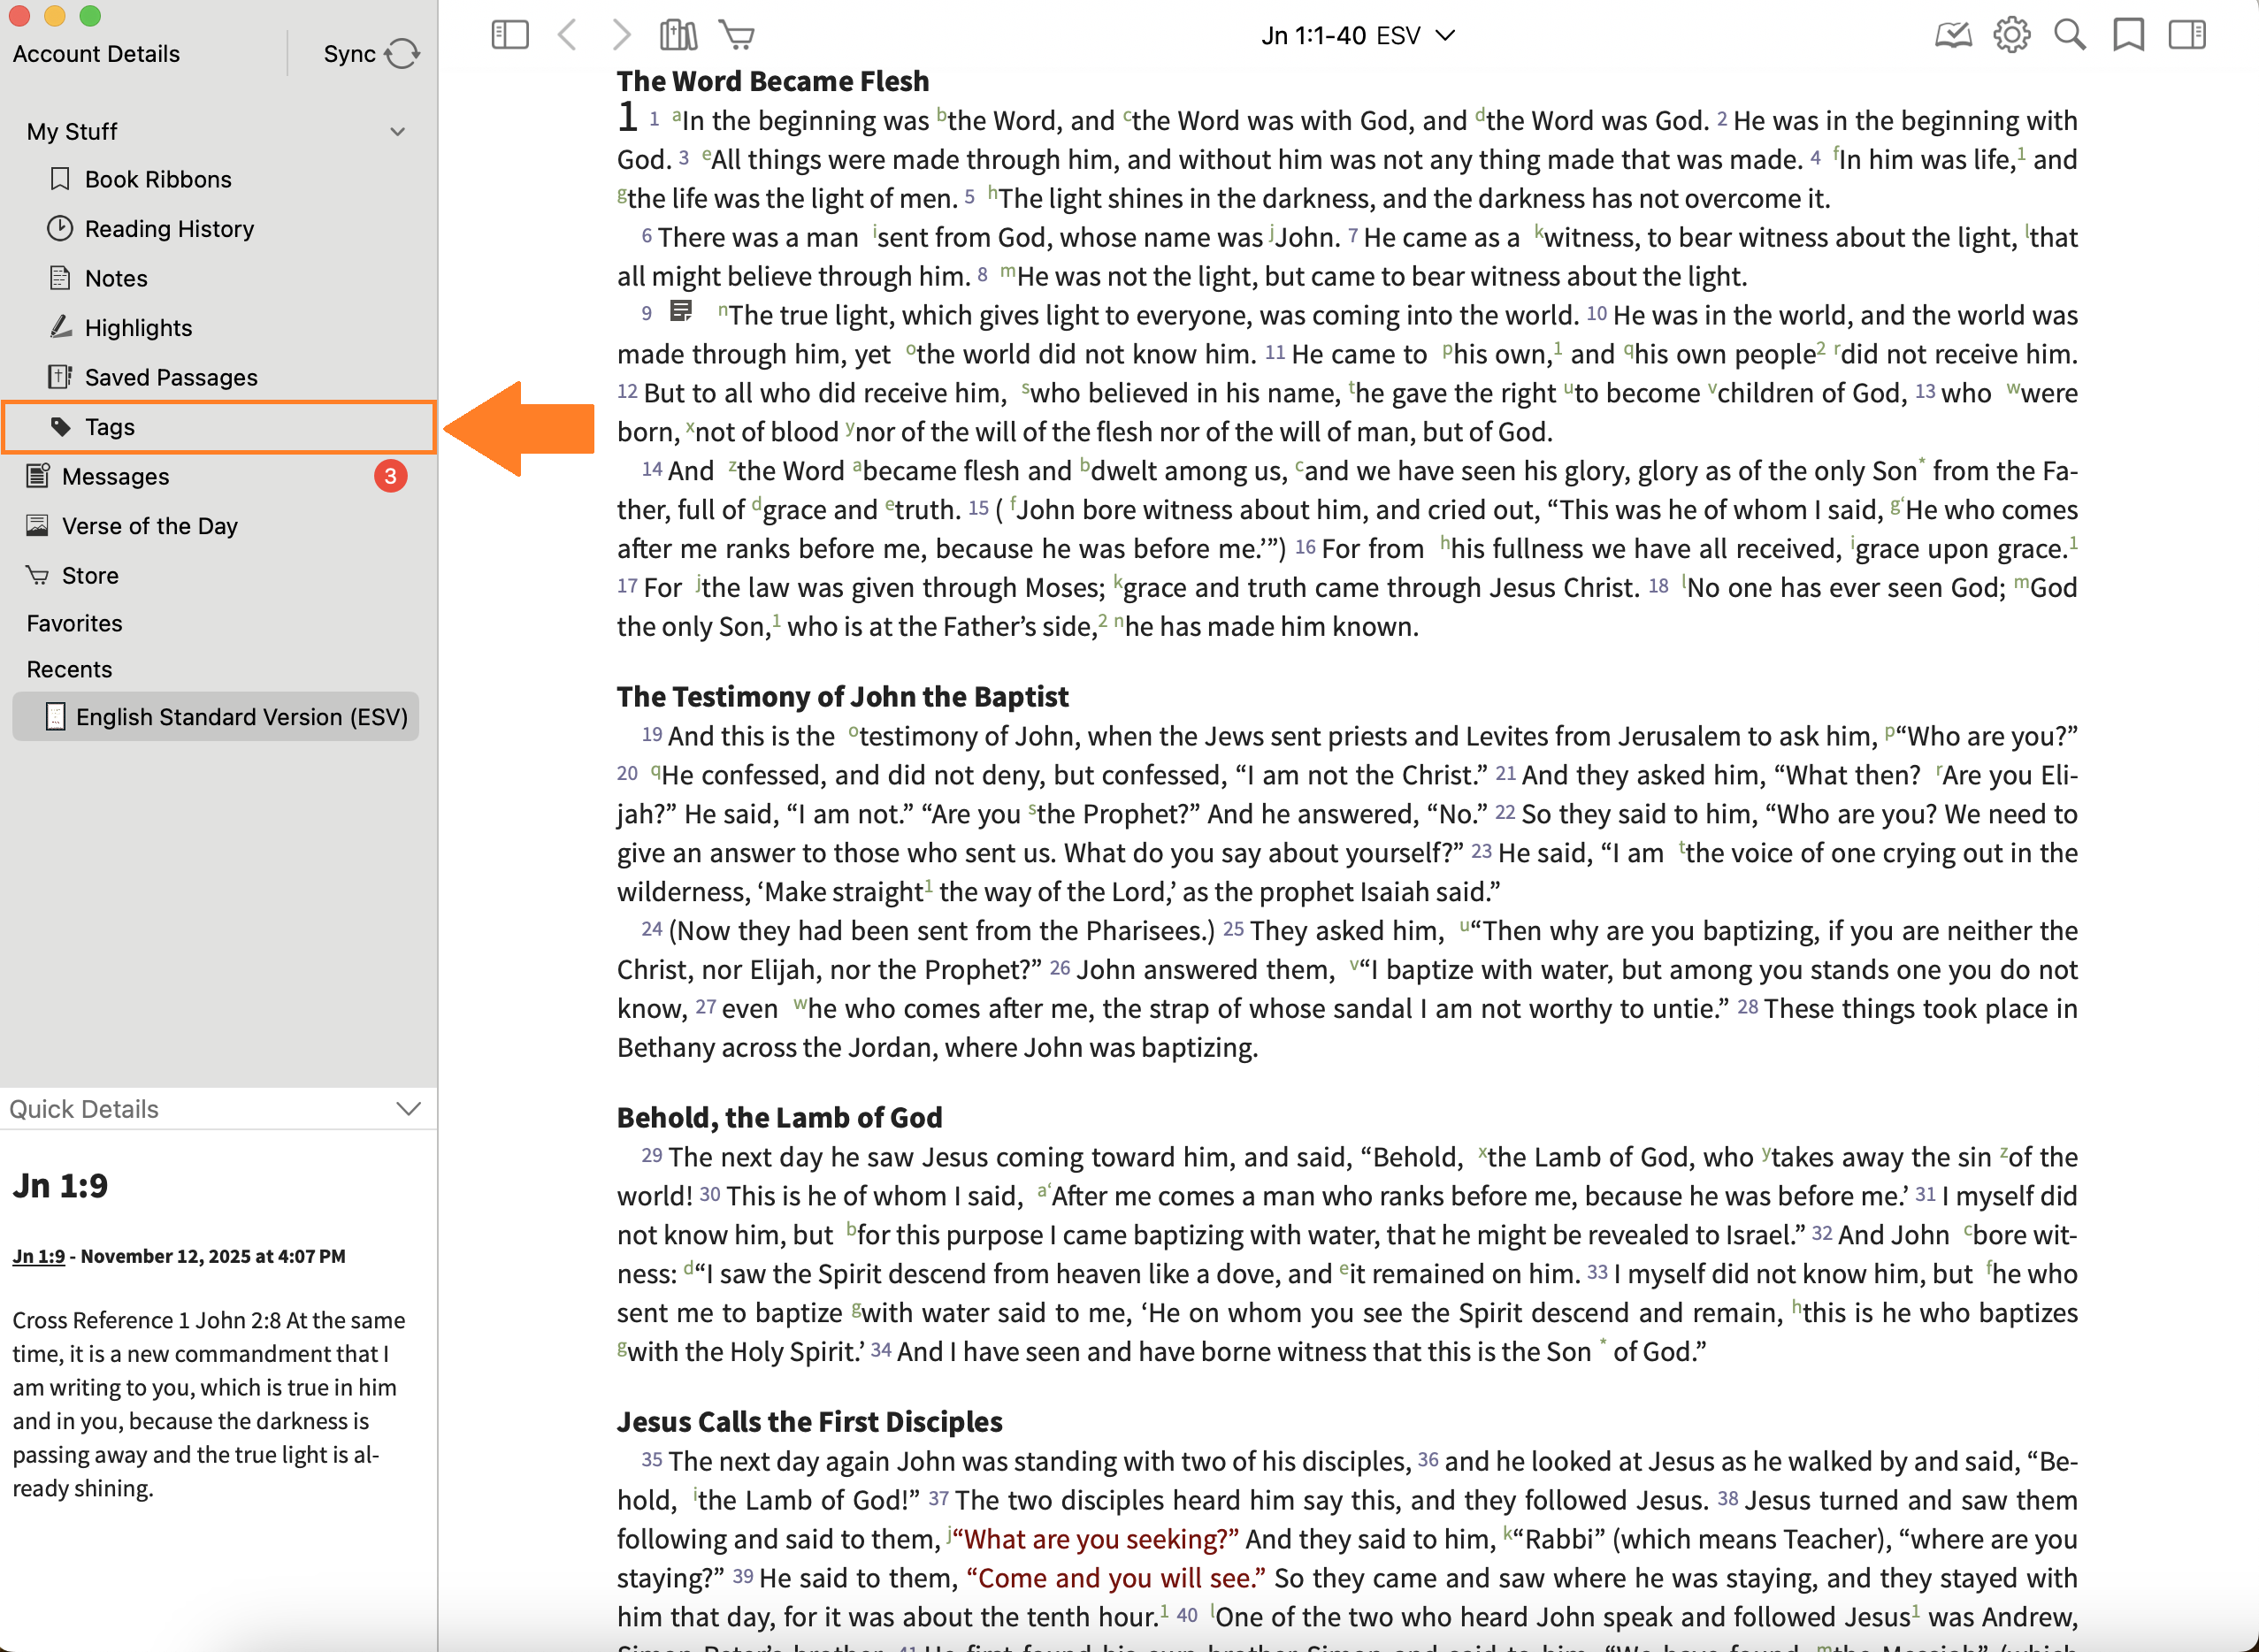Click the Tags label icon

pos(60,427)
